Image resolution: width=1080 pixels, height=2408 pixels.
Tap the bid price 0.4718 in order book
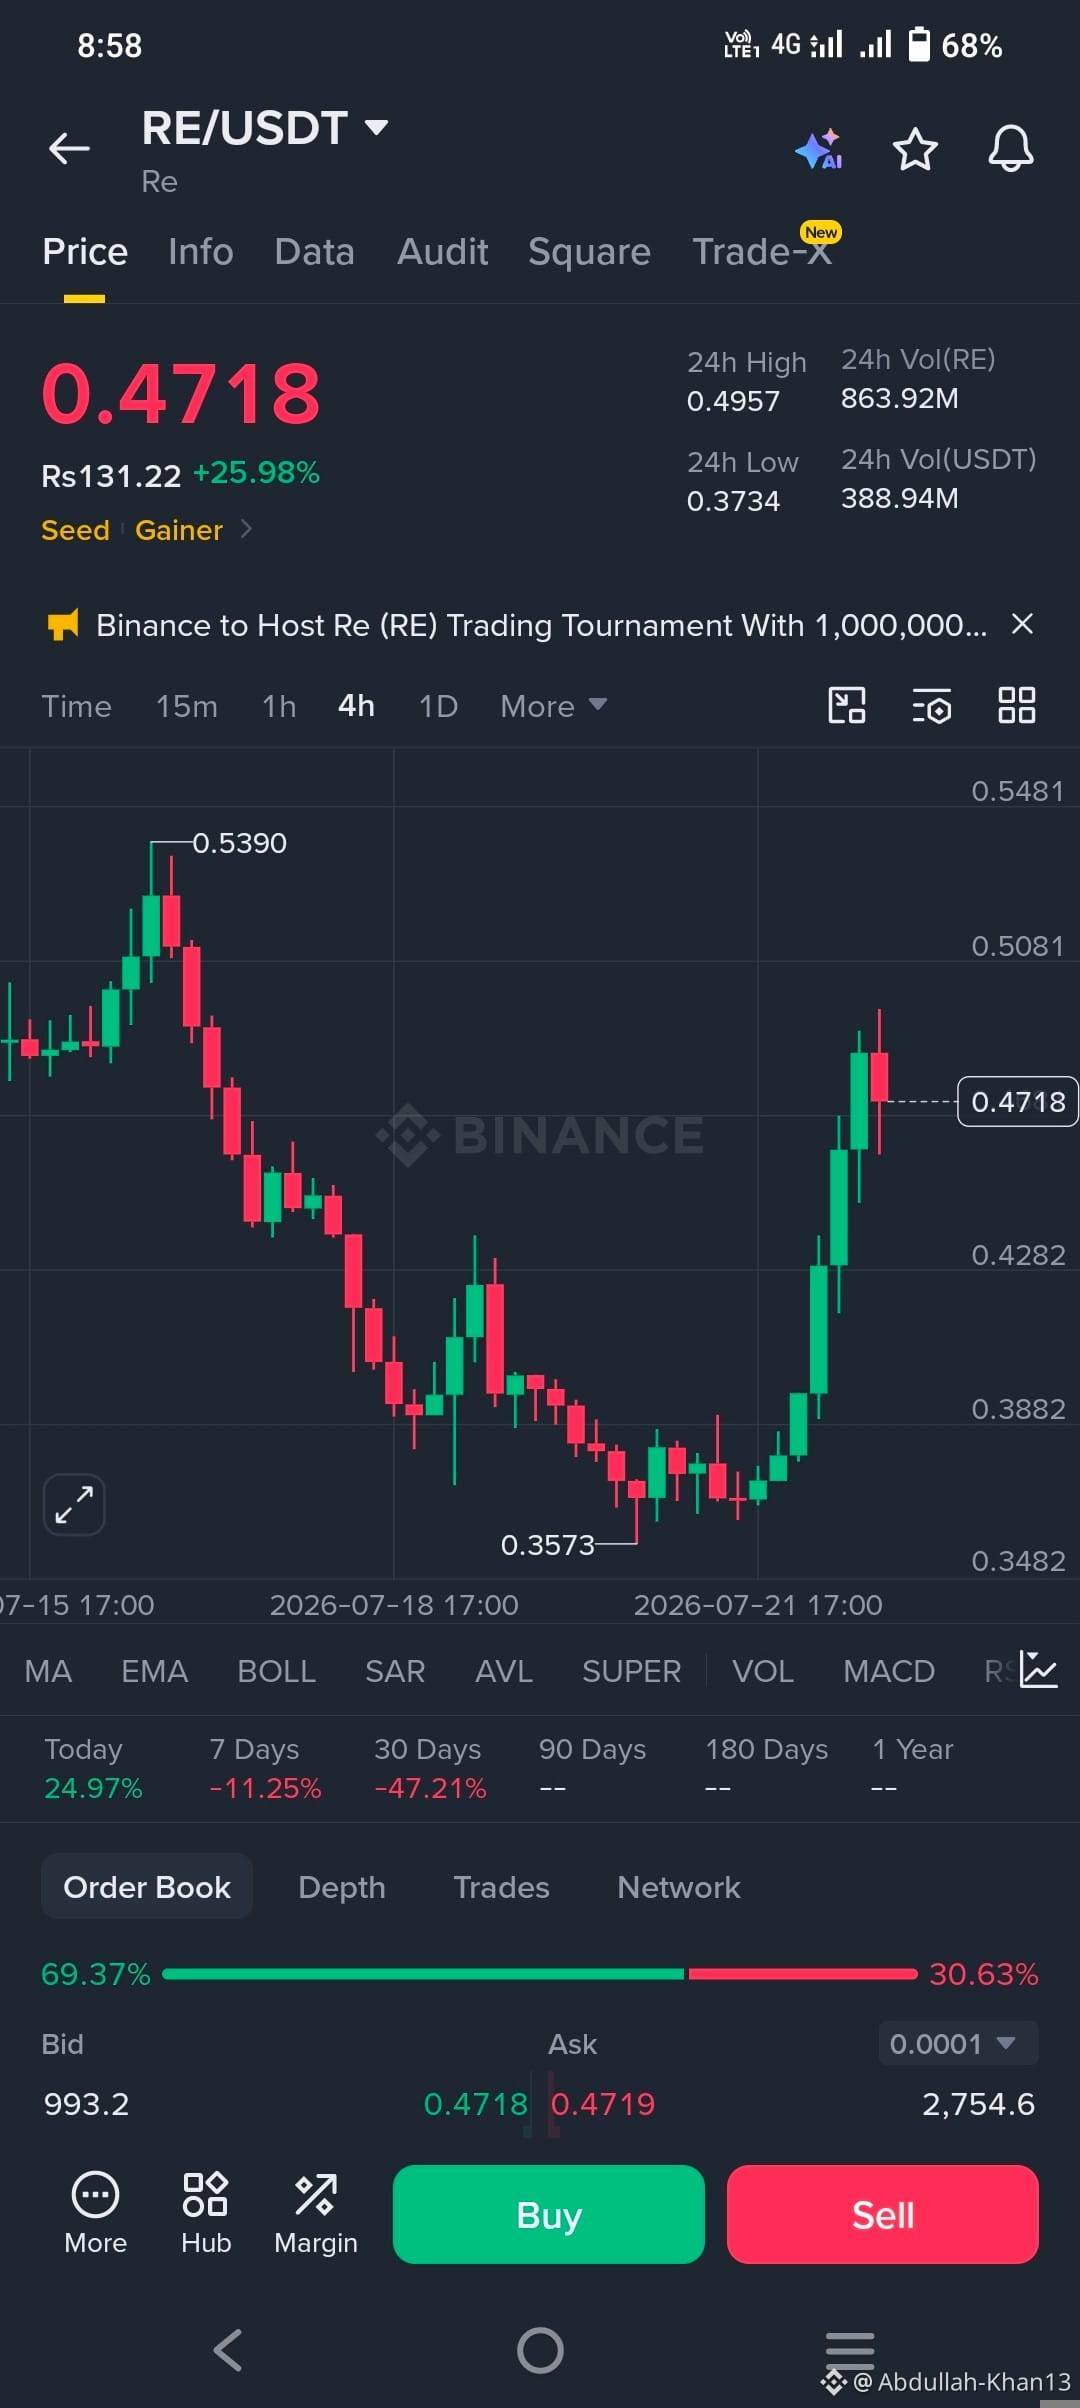[x=475, y=2103]
